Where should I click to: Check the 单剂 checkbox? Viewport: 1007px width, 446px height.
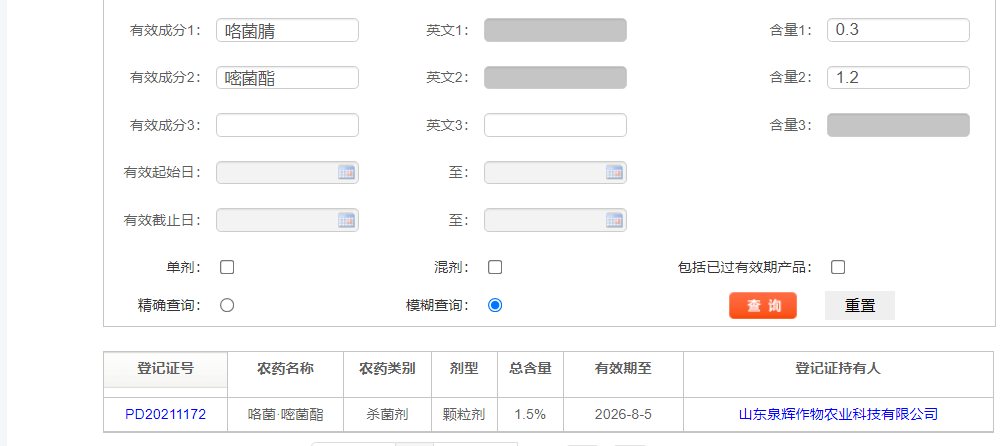click(227, 267)
